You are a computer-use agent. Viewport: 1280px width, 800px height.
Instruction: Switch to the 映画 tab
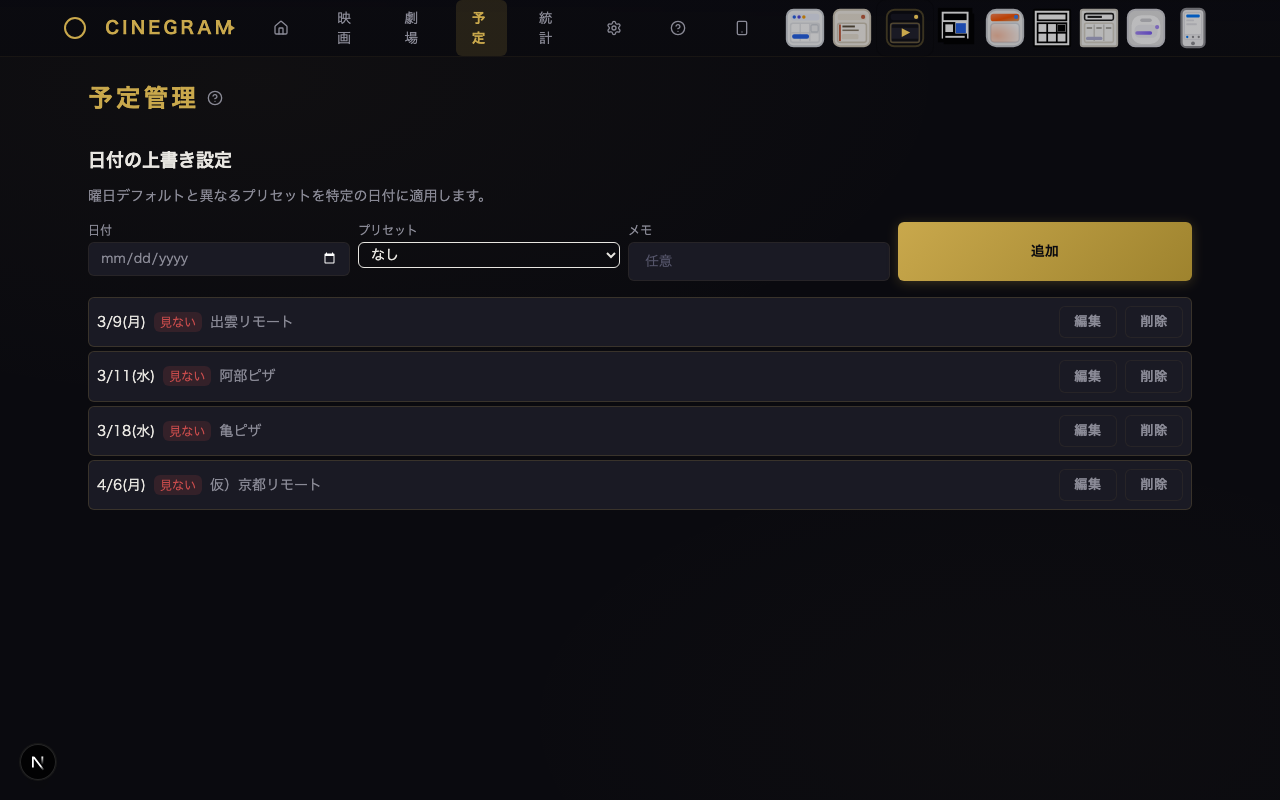click(344, 28)
